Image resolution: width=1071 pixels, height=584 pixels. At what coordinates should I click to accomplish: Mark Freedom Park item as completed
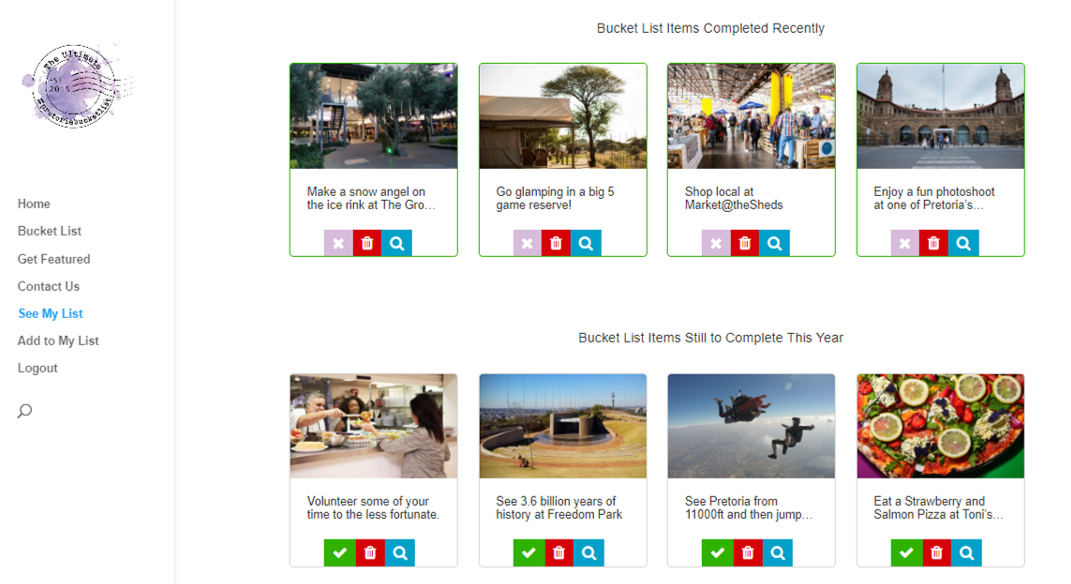pyautogui.click(x=529, y=553)
